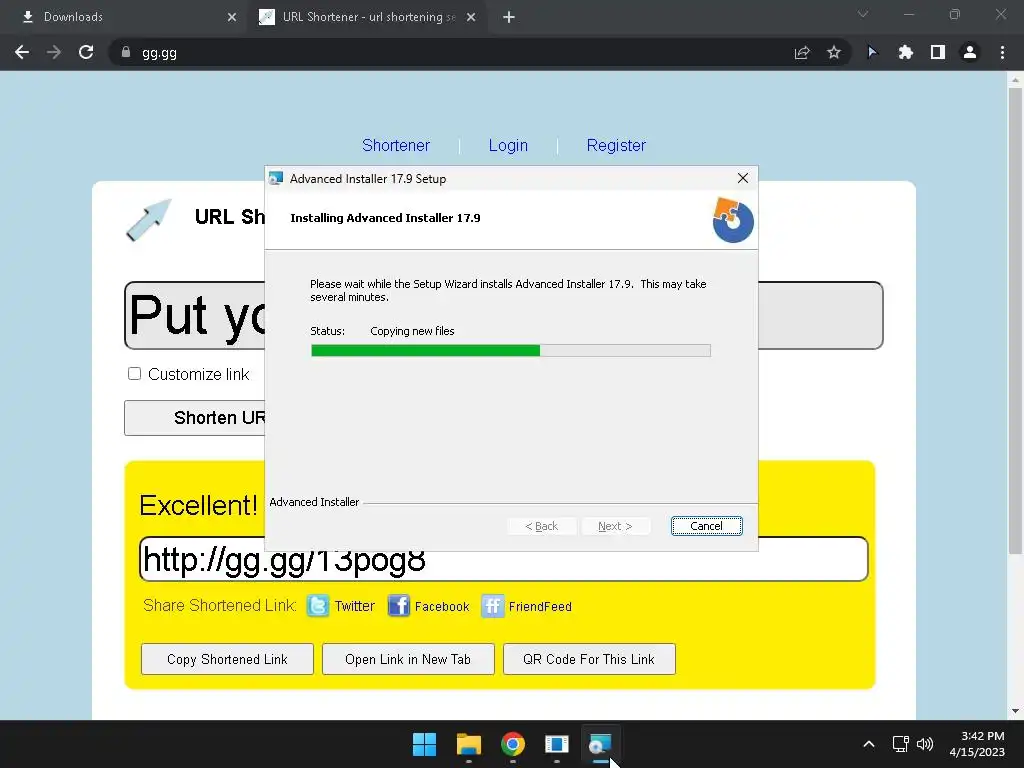
Task: Click the Twitter share text link
Action: pos(355,606)
